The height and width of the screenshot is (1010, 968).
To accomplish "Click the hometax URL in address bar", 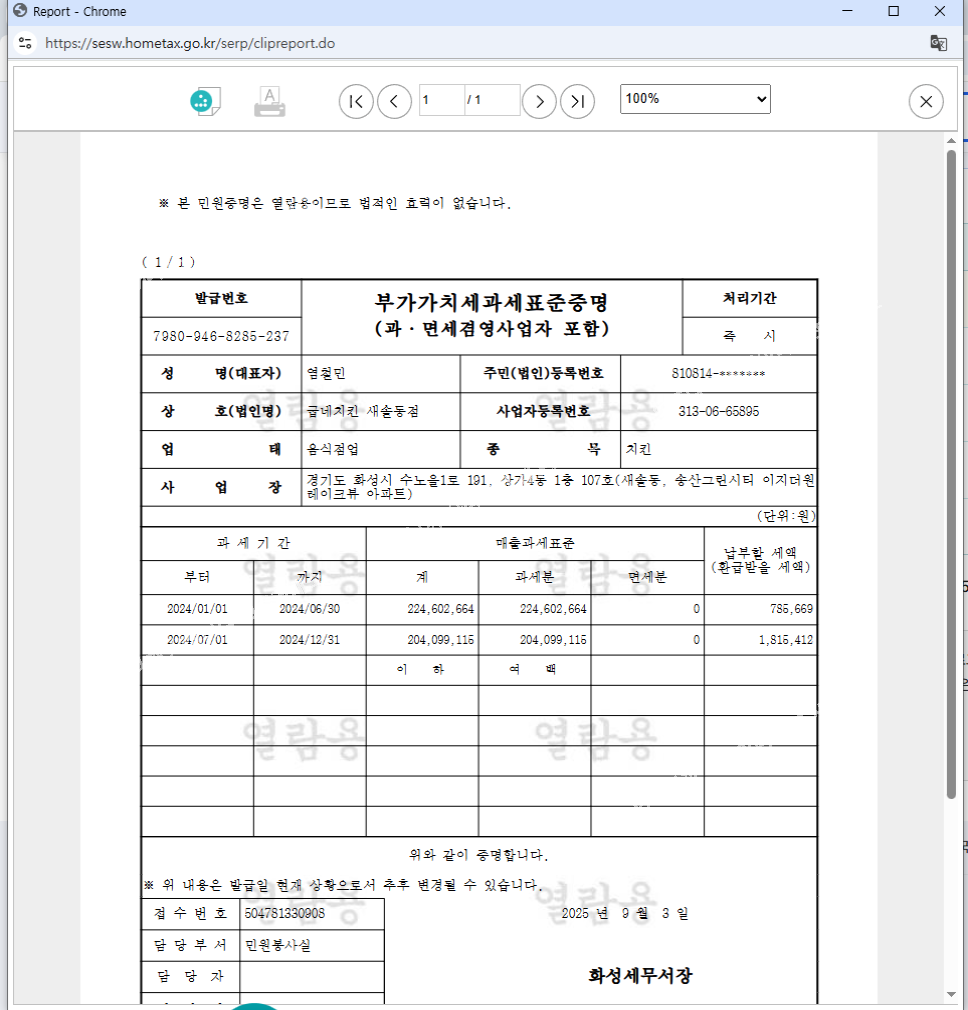I will coord(190,43).
